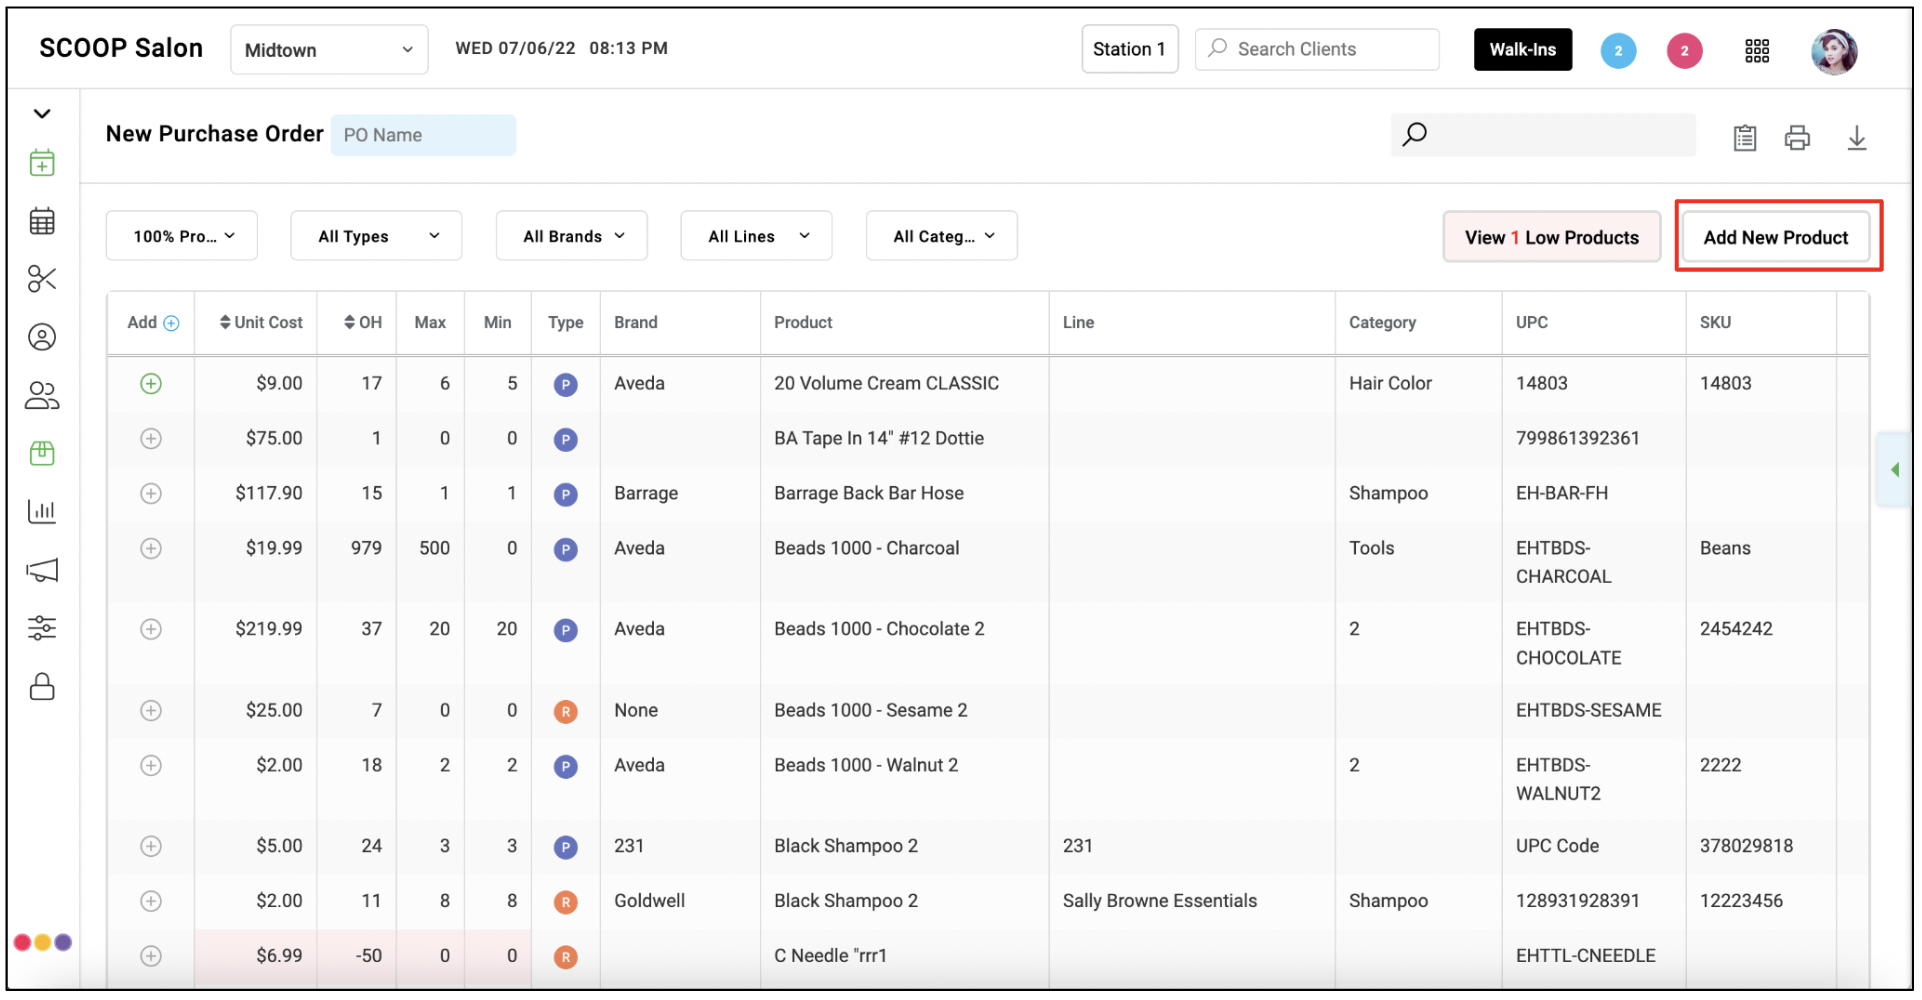
Task: Click the blue notification badge showing 2
Action: [1618, 51]
